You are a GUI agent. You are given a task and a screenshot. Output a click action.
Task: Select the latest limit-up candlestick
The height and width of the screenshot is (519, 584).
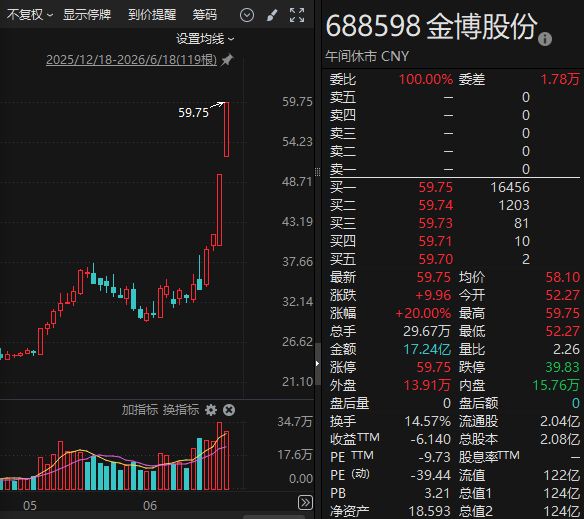(226, 129)
